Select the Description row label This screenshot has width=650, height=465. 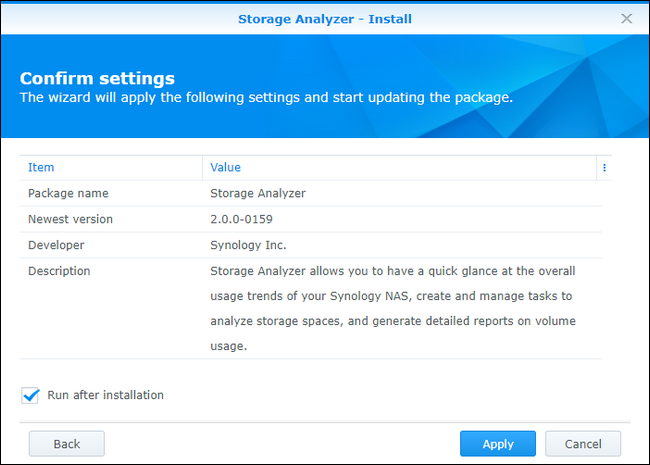(x=59, y=271)
